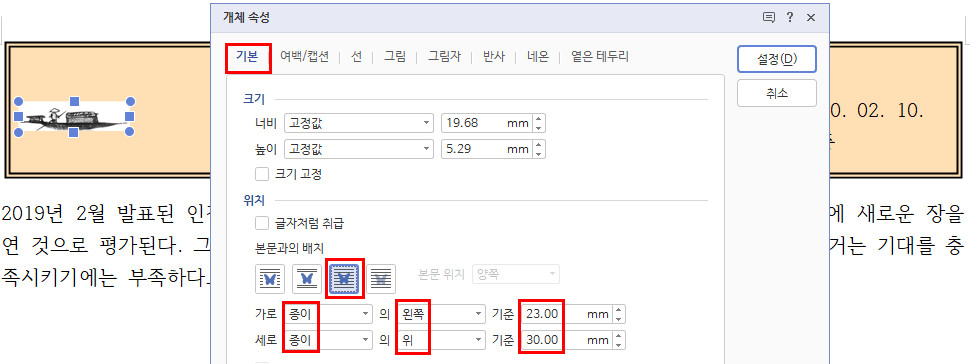Decrease horizontal offset with stepper down arrow
This screenshot has width=970, height=364.
point(619,319)
